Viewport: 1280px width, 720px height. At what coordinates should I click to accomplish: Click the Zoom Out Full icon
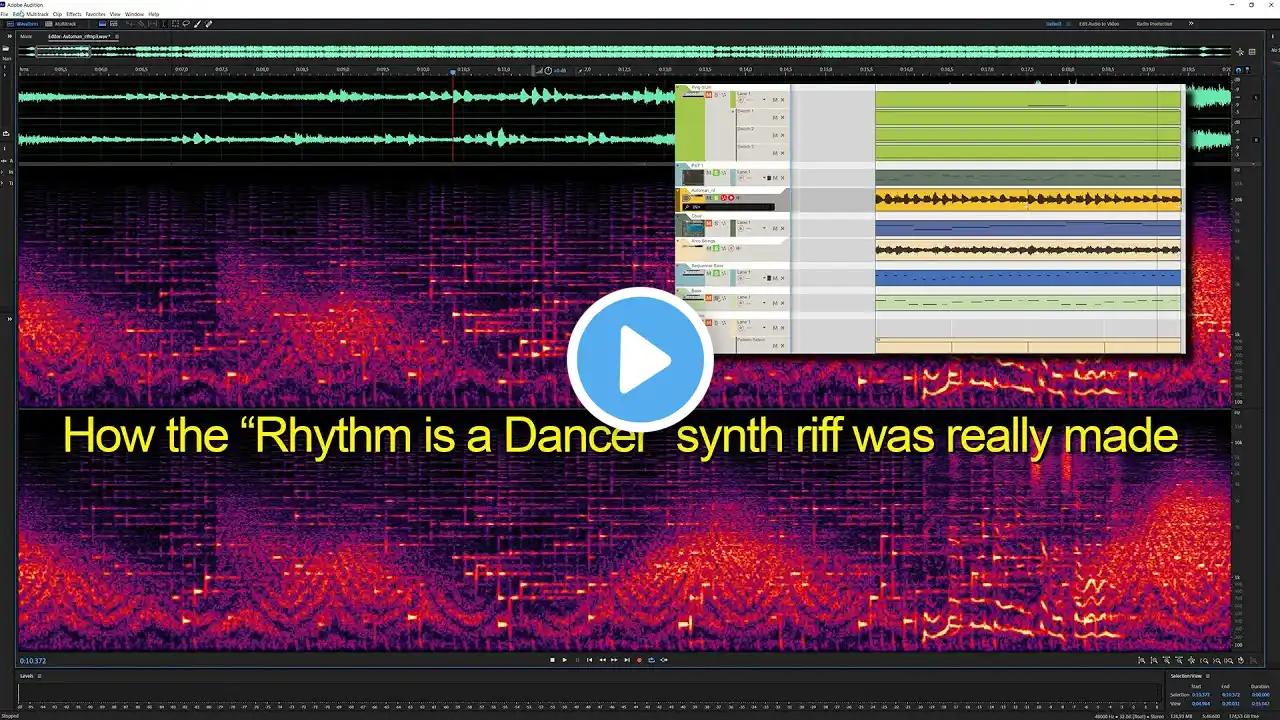pyautogui.click(x=1192, y=660)
